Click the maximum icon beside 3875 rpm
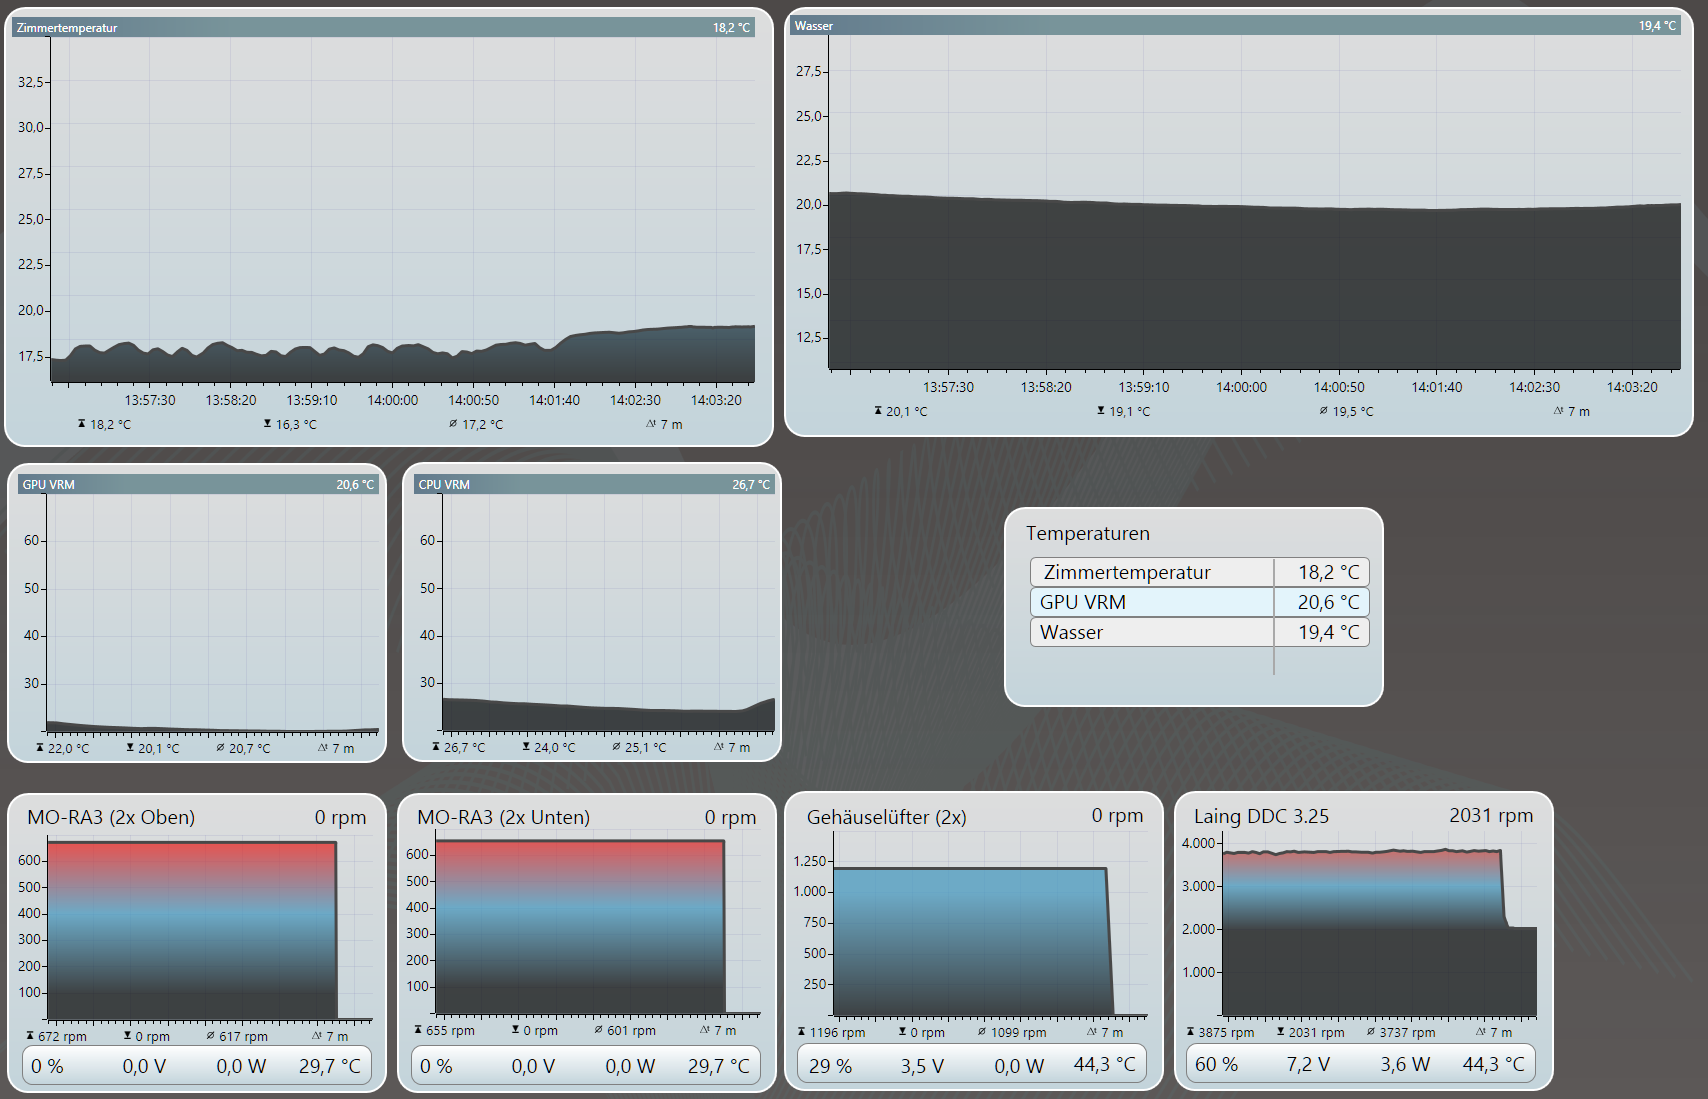 tap(1190, 1032)
